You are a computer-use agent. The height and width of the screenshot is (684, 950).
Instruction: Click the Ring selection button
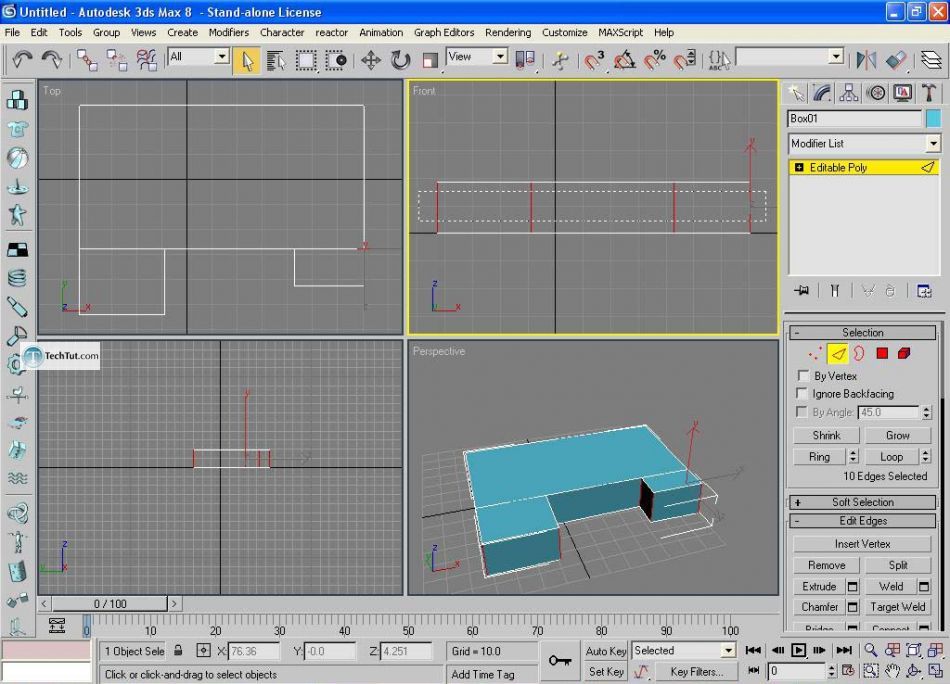(819, 456)
